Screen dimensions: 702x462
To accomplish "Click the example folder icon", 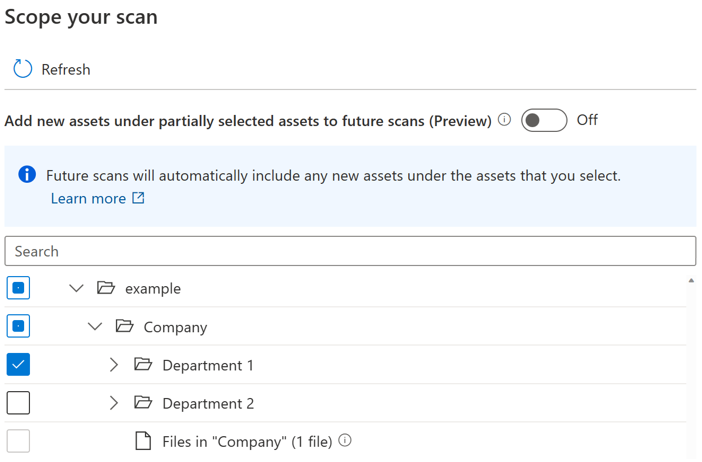I will (106, 288).
